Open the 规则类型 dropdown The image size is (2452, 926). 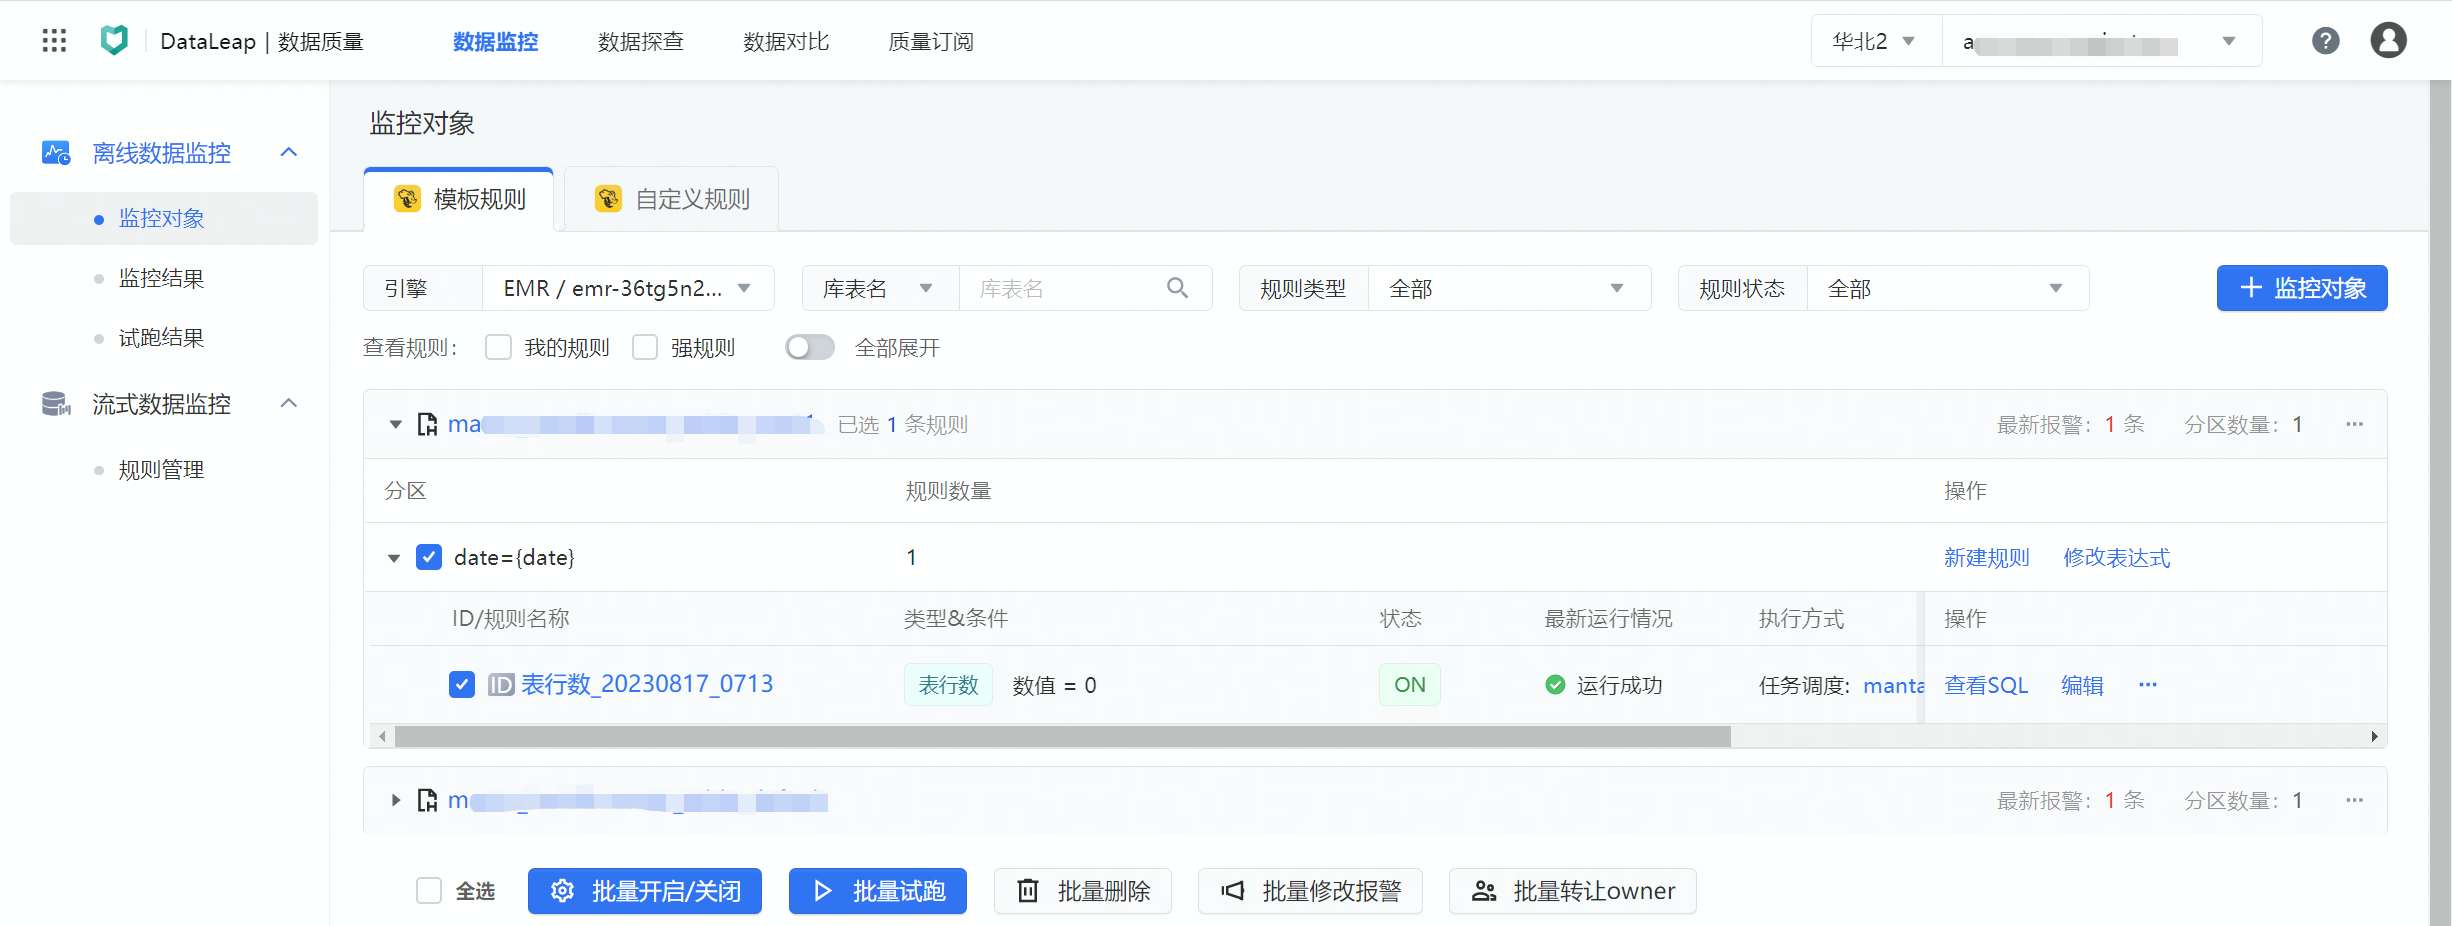[x=1509, y=288]
